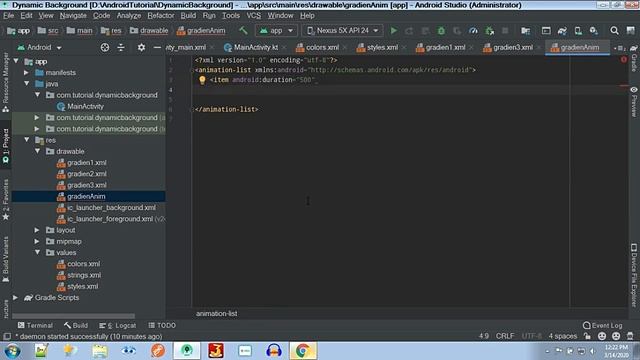
Task: Start debugging with the bug icon
Action: pos(441,31)
